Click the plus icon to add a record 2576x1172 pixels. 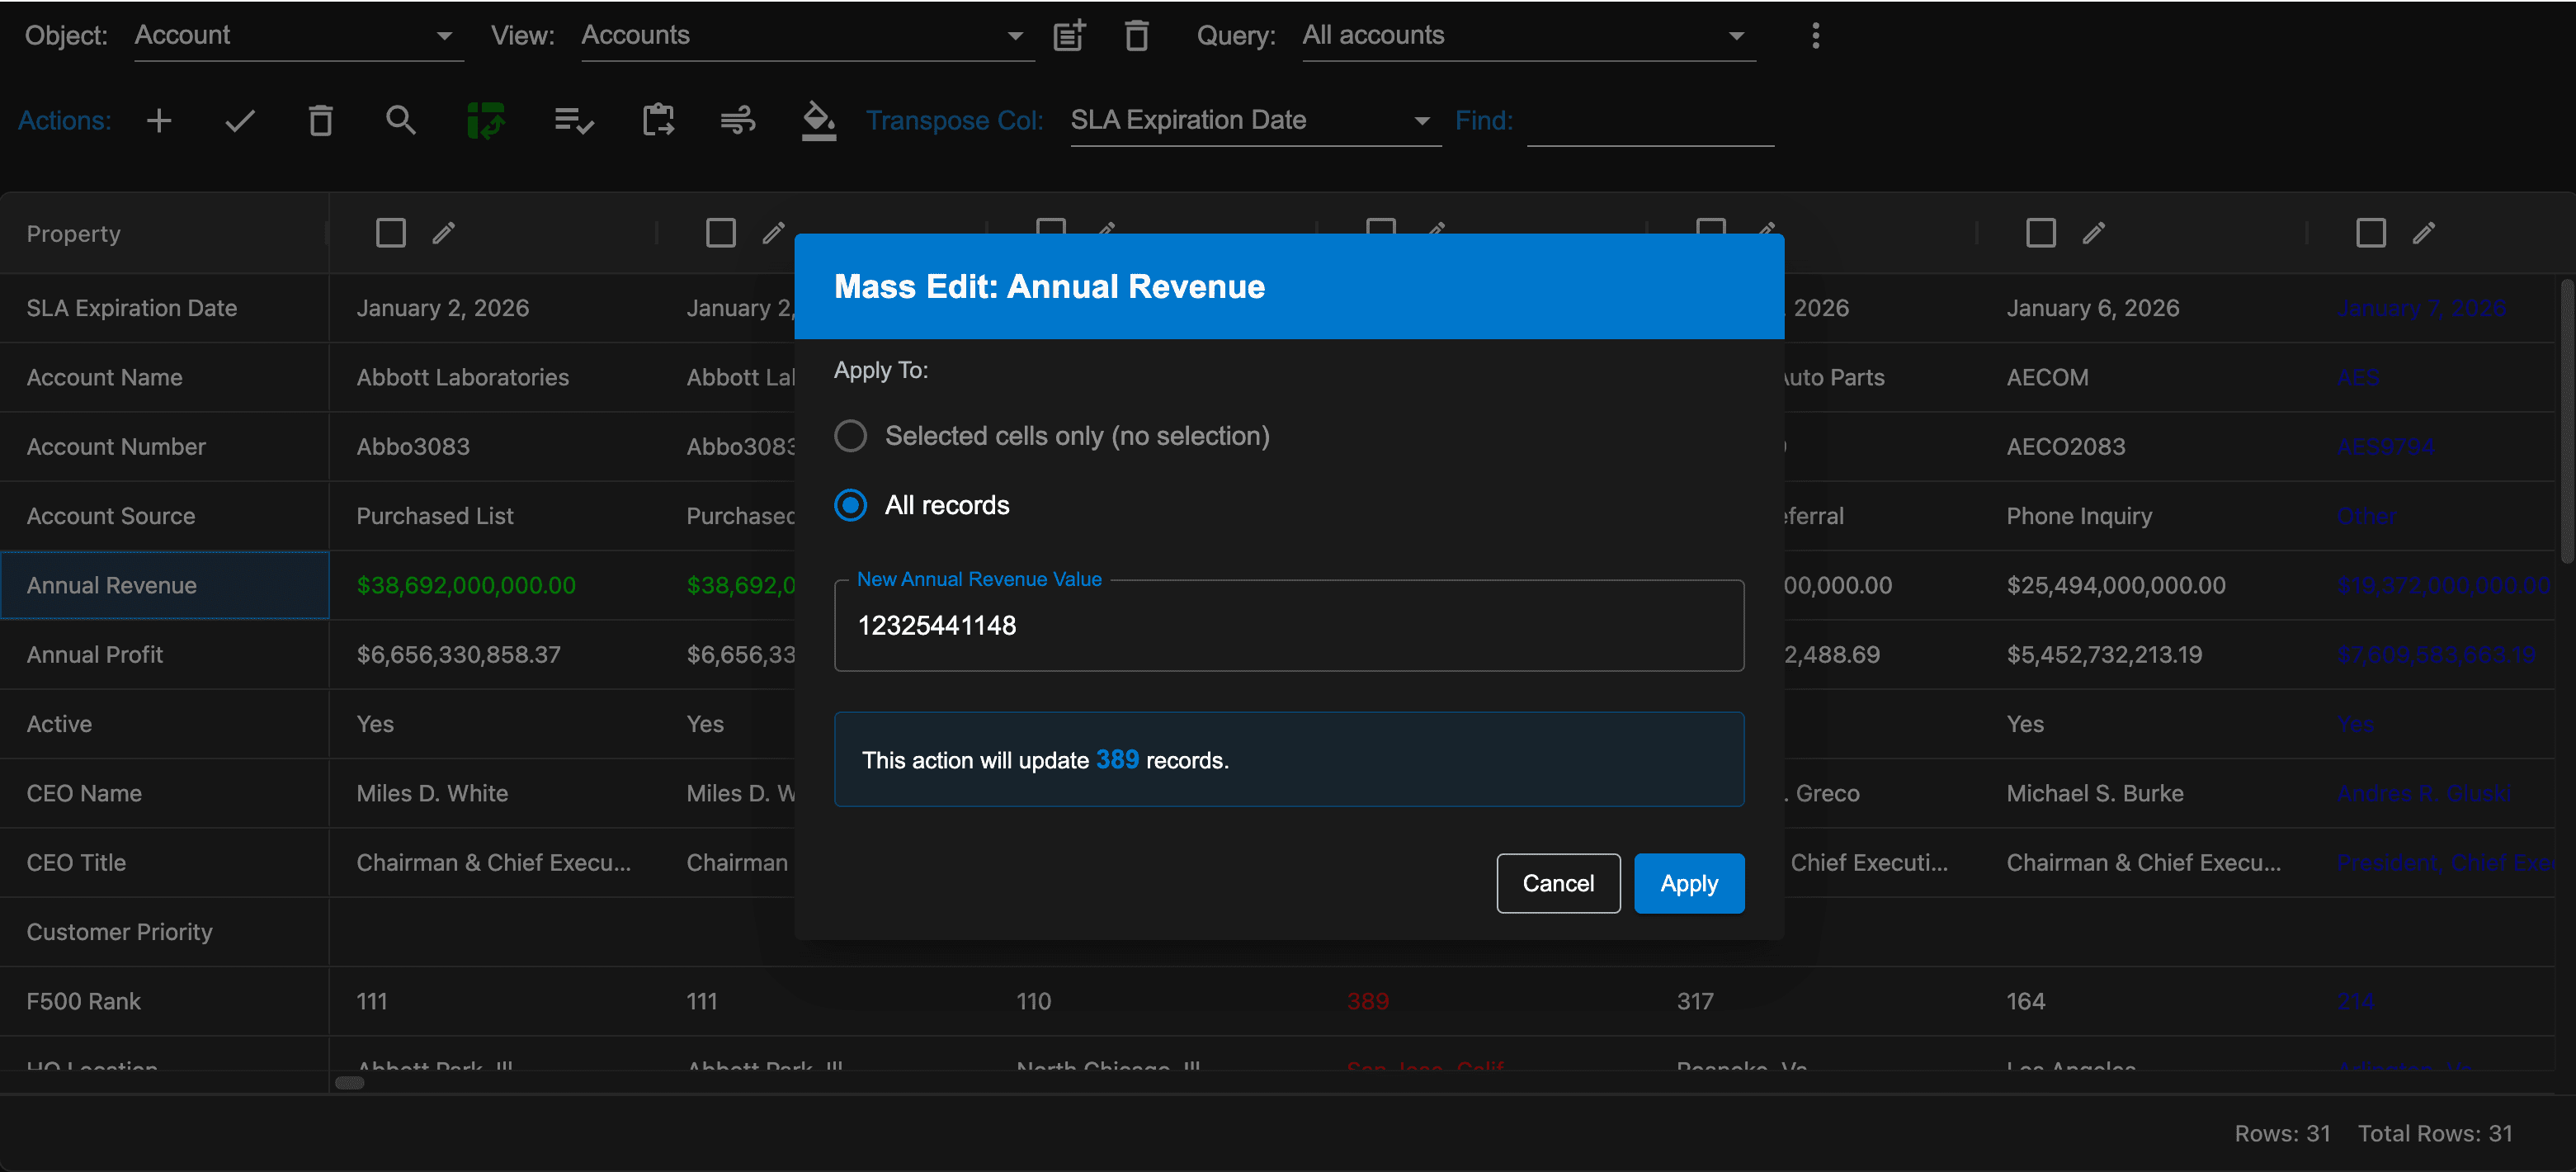tap(159, 121)
